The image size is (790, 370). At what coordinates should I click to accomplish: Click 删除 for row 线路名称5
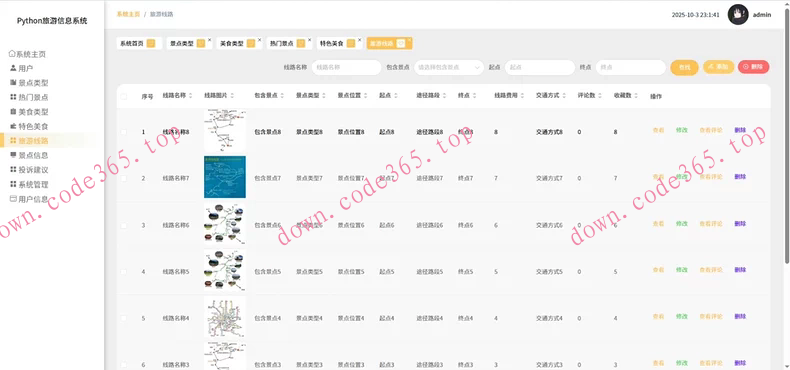click(740, 270)
